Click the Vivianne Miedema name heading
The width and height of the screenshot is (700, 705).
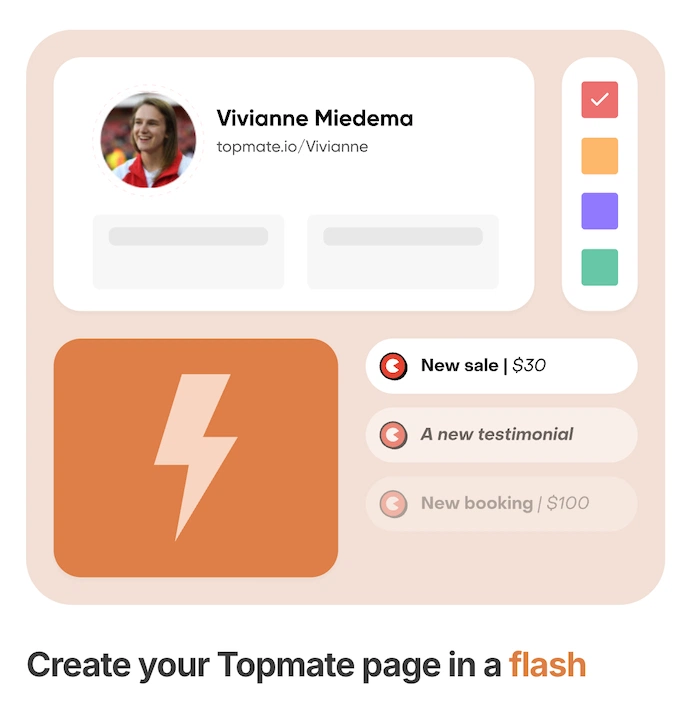point(315,118)
